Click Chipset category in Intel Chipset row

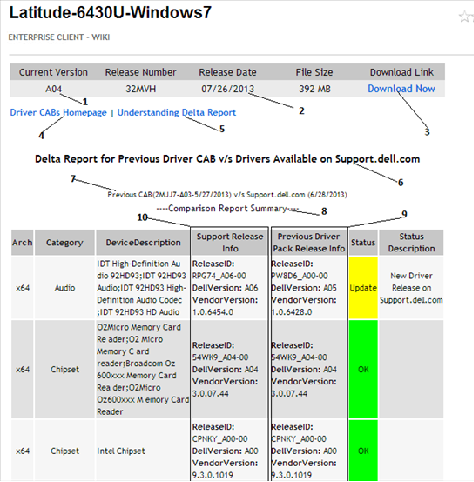(65, 451)
